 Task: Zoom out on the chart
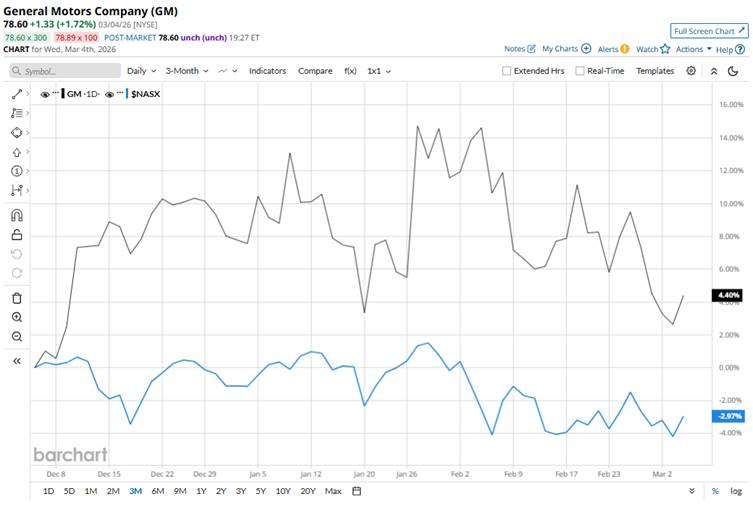[x=17, y=336]
